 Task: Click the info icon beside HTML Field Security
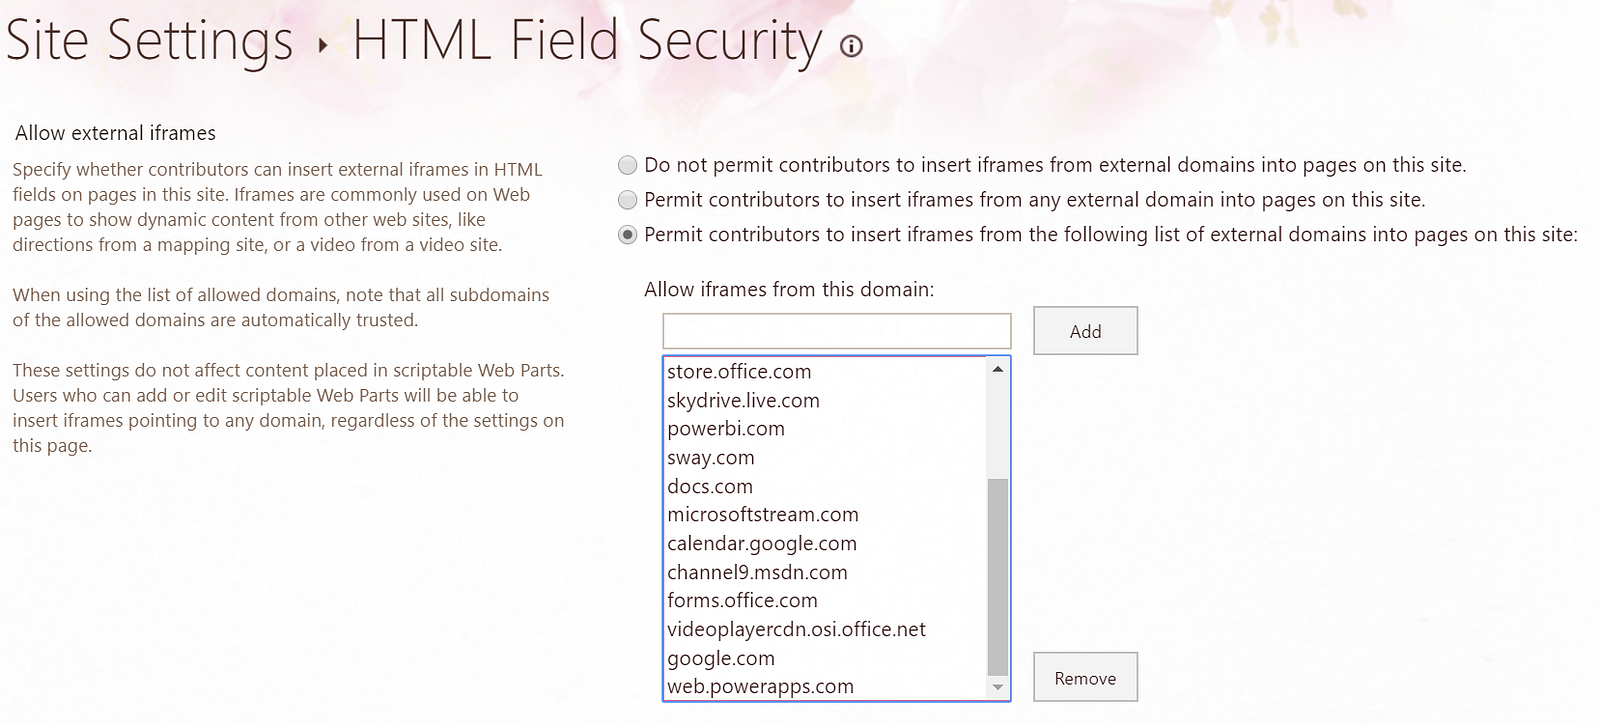[851, 46]
